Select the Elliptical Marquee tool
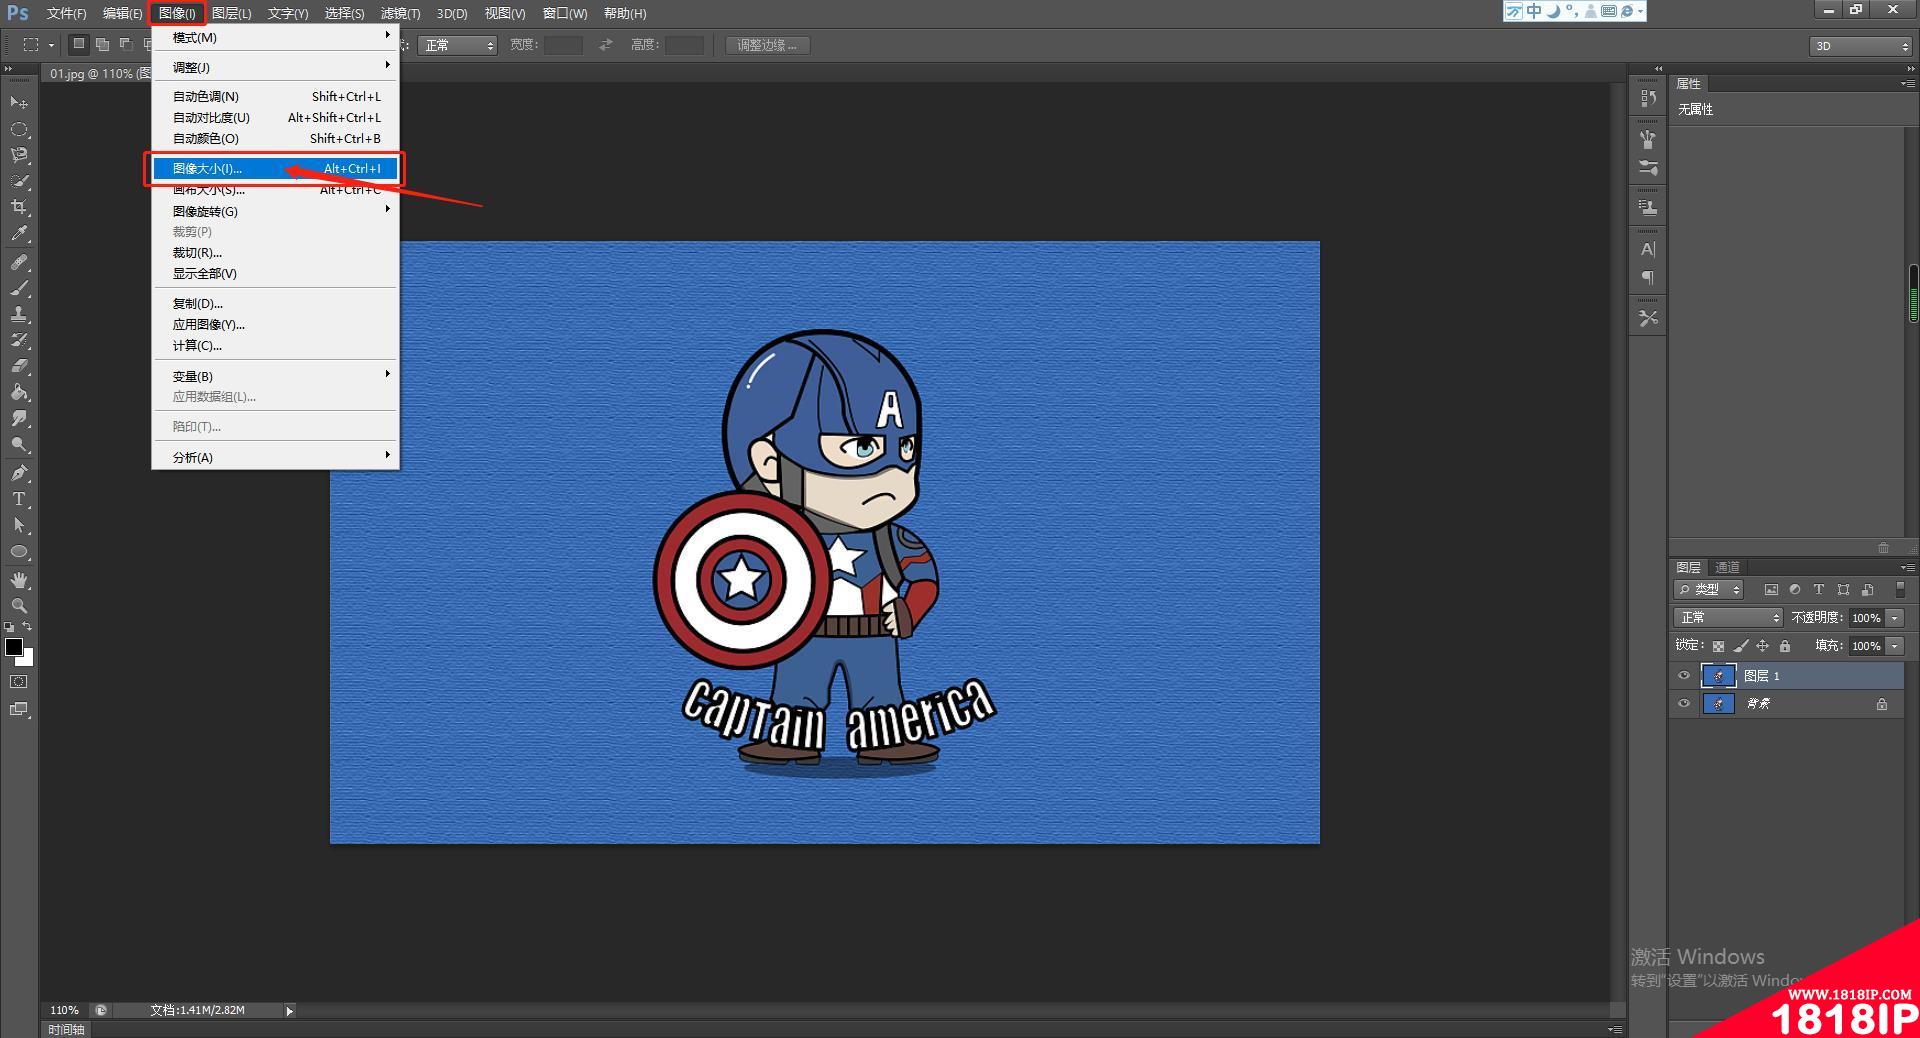This screenshot has height=1038, width=1920. pos(19,130)
